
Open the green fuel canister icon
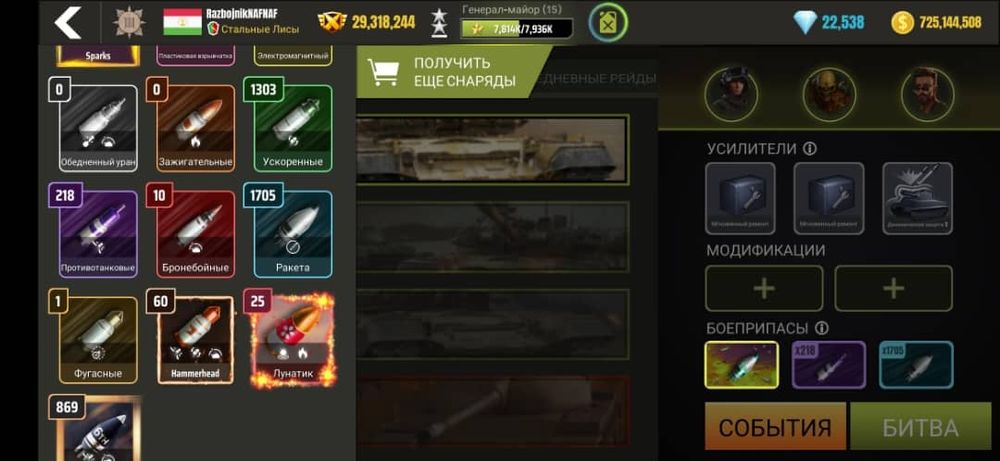point(608,23)
